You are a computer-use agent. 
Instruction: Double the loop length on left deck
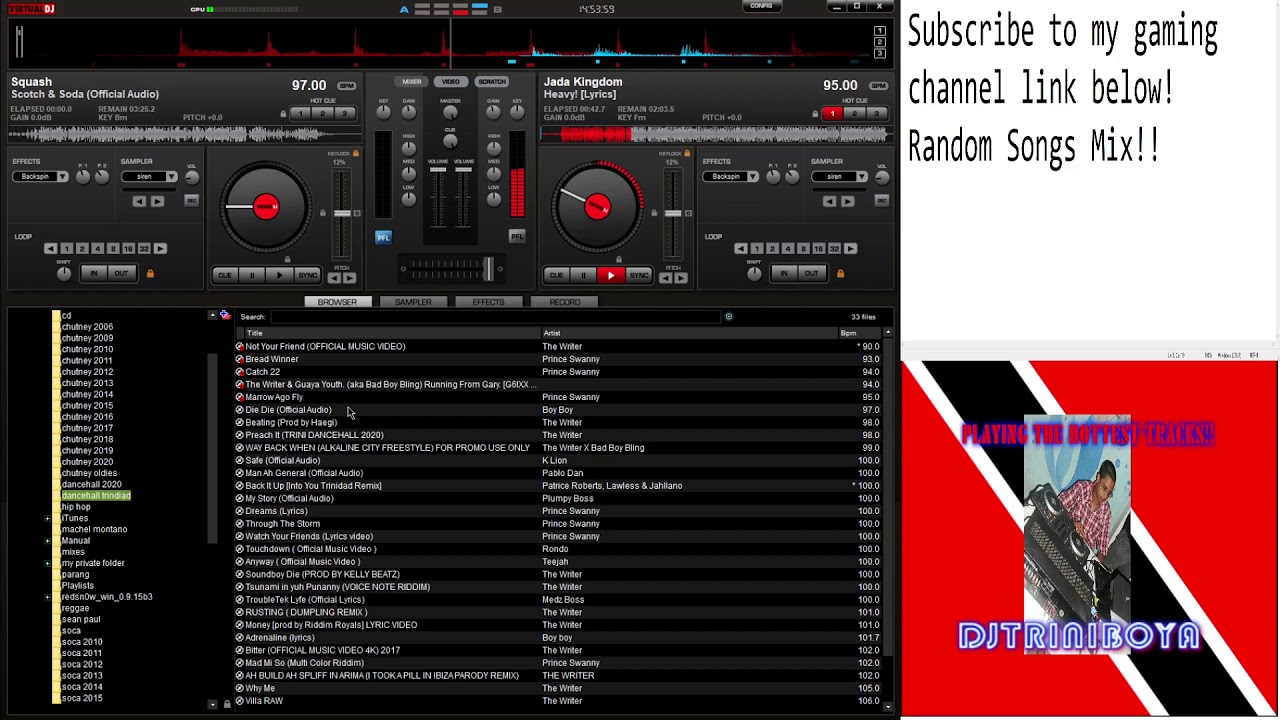(160, 248)
